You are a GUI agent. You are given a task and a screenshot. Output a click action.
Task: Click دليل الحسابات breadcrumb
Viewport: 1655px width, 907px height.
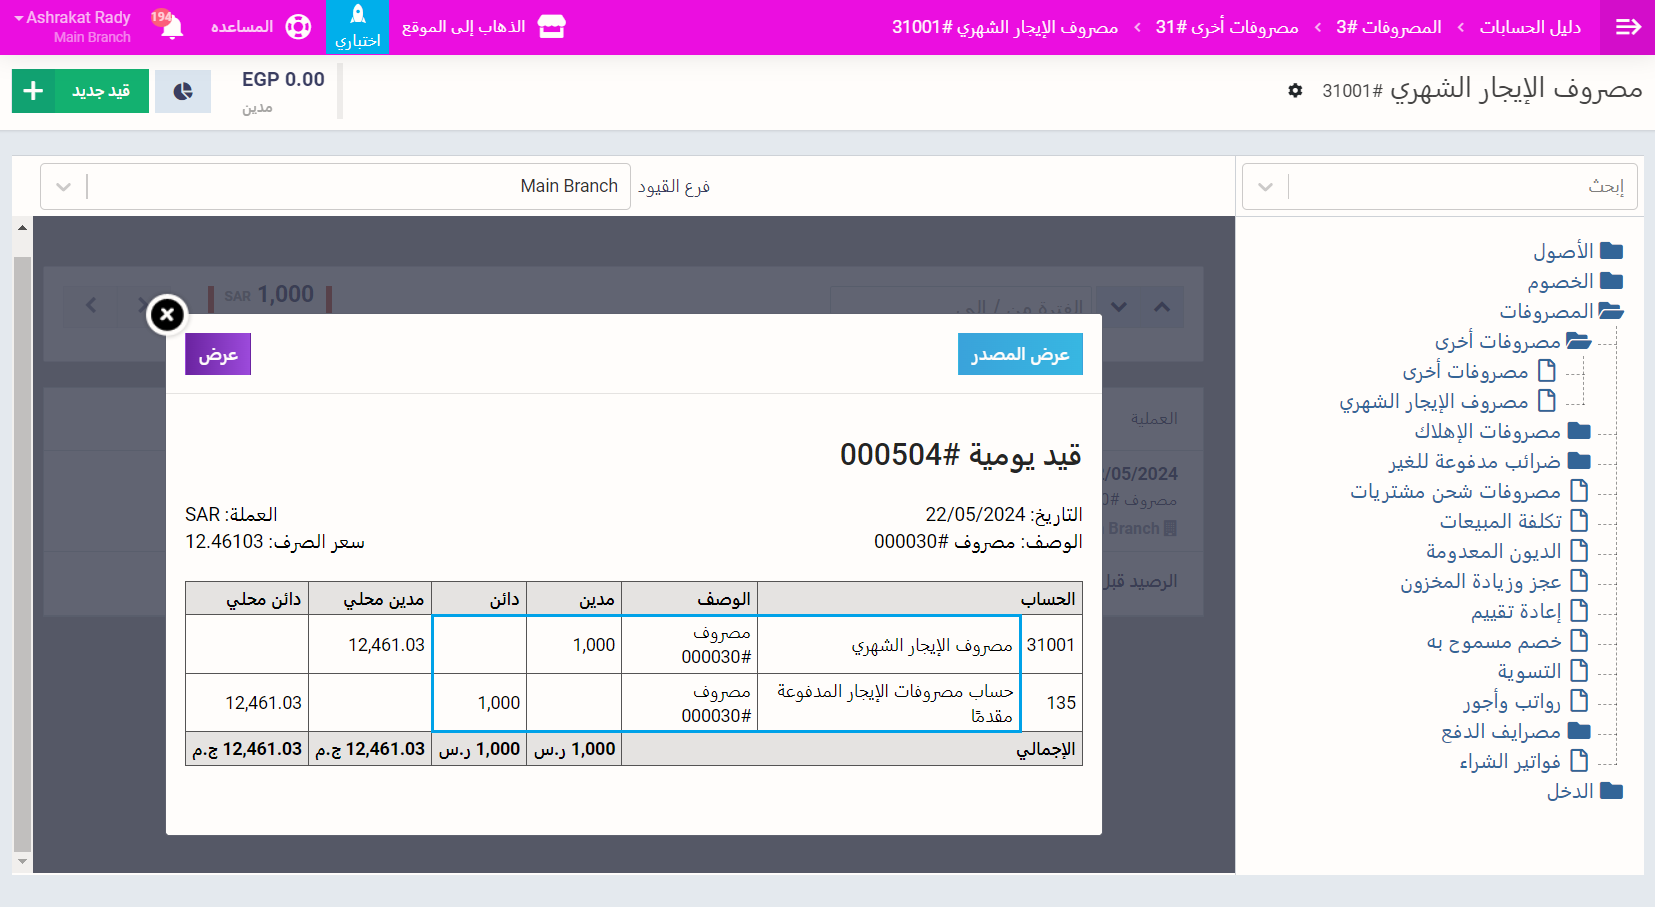1530,27
